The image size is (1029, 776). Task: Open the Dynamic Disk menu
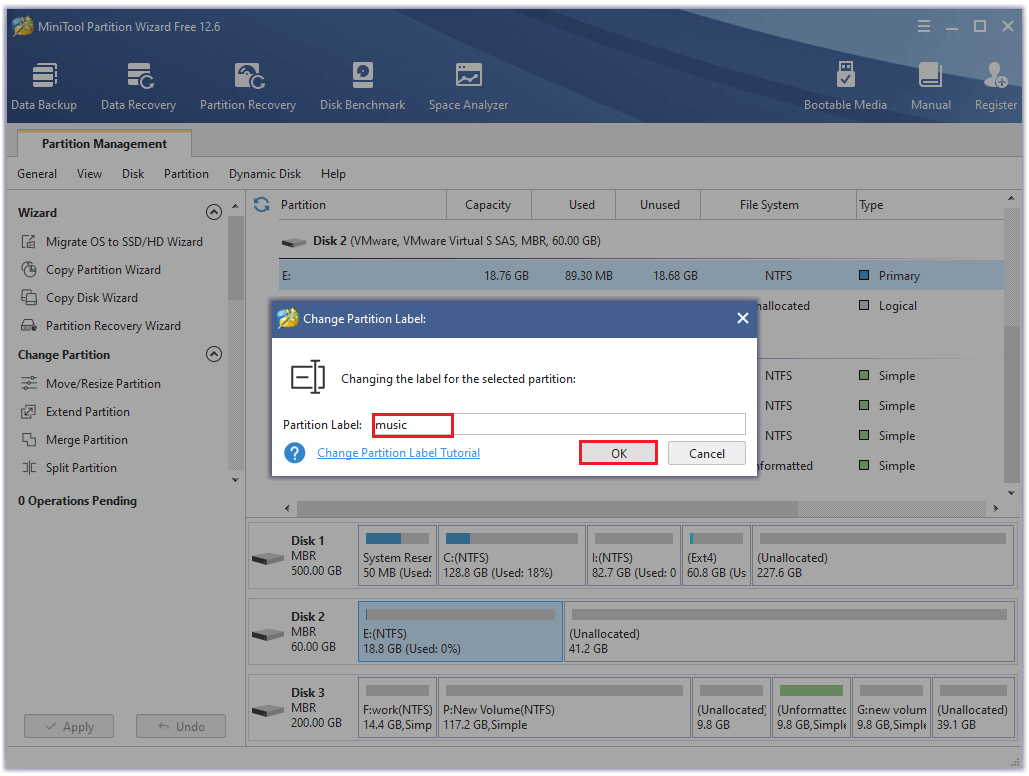point(265,174)
